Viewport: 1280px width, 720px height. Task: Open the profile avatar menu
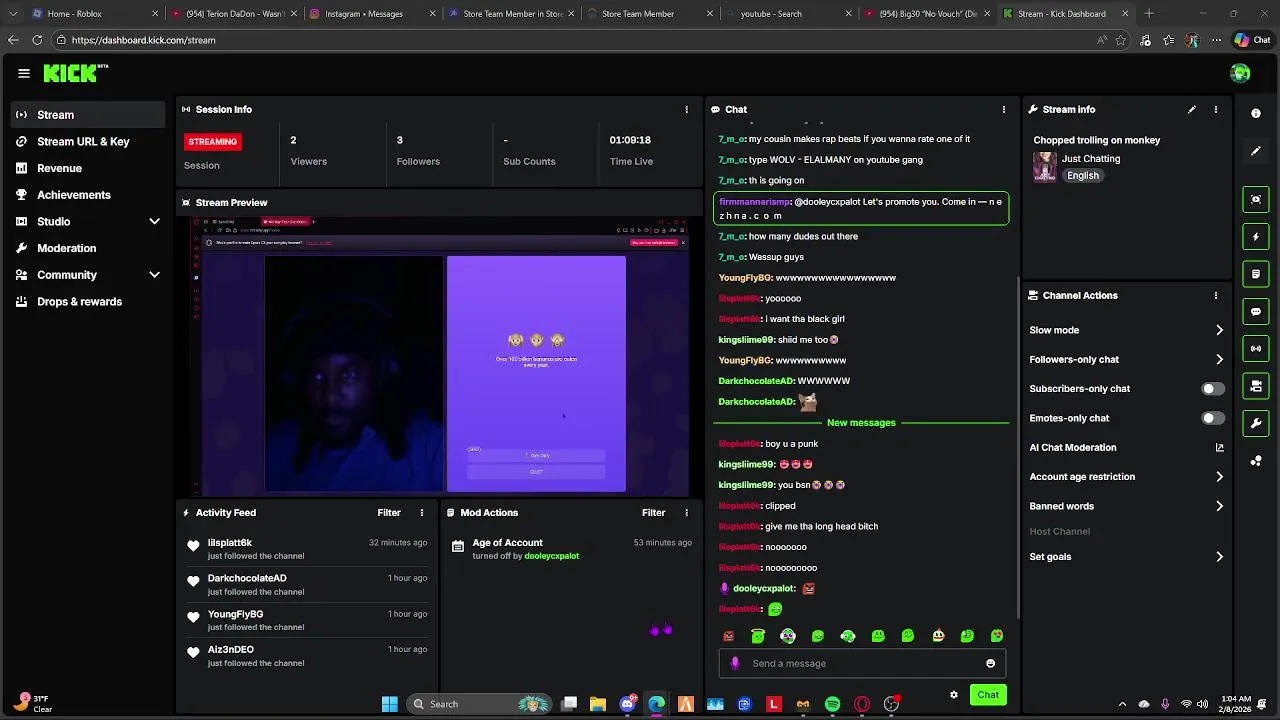click(1240, 73)
